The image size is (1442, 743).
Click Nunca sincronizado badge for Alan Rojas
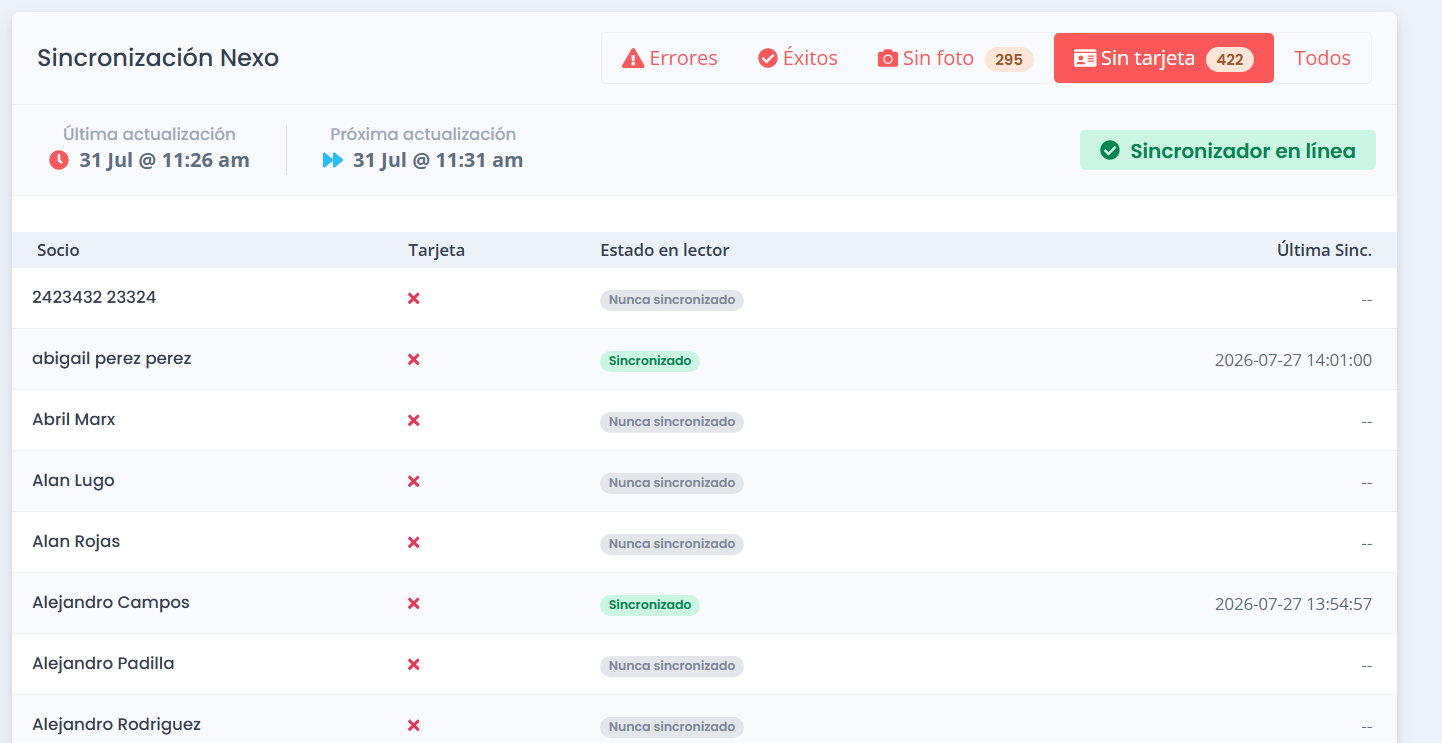(x=672, y=544)
